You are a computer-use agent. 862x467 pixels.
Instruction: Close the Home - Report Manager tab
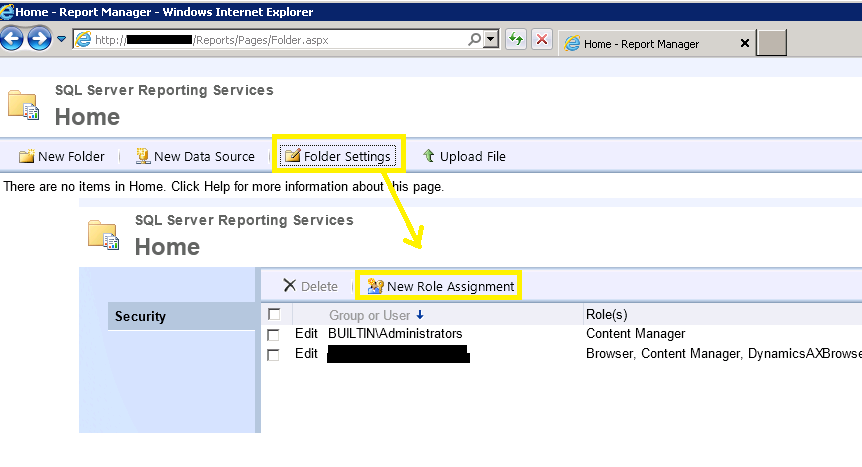[744, 43]
